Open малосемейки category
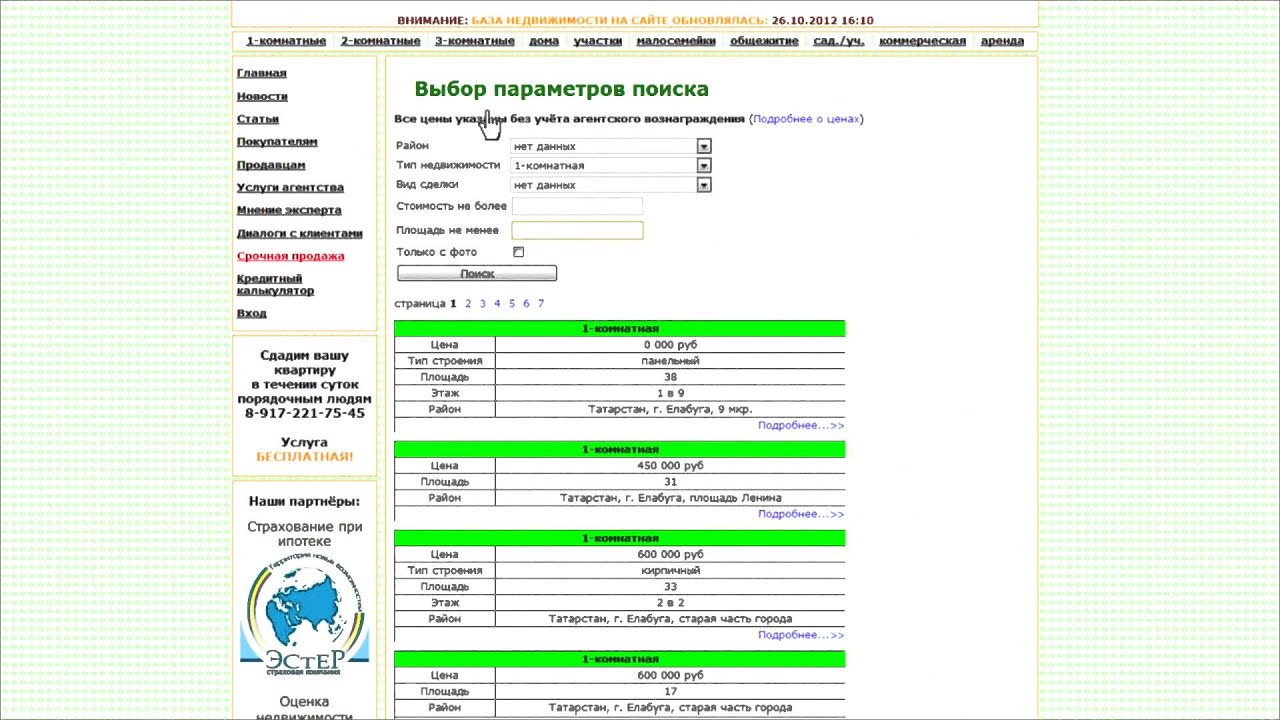1280x720 pixels. point(676,41)
